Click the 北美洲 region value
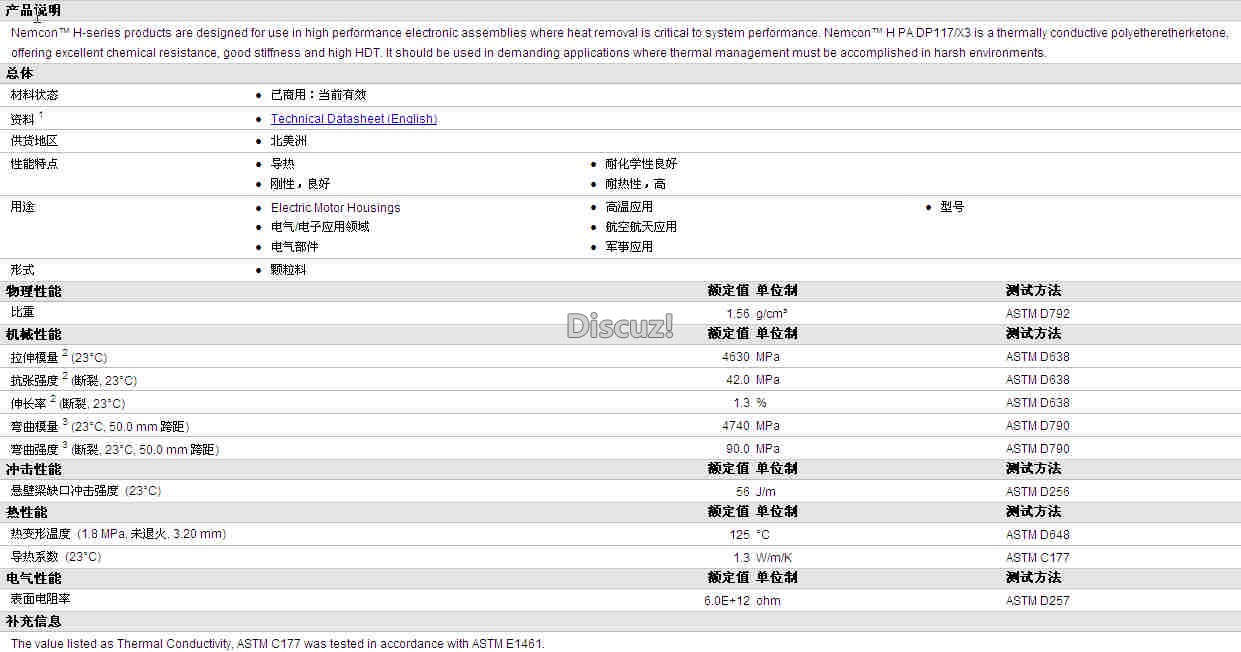1241x652 pixels. [289, 141]
